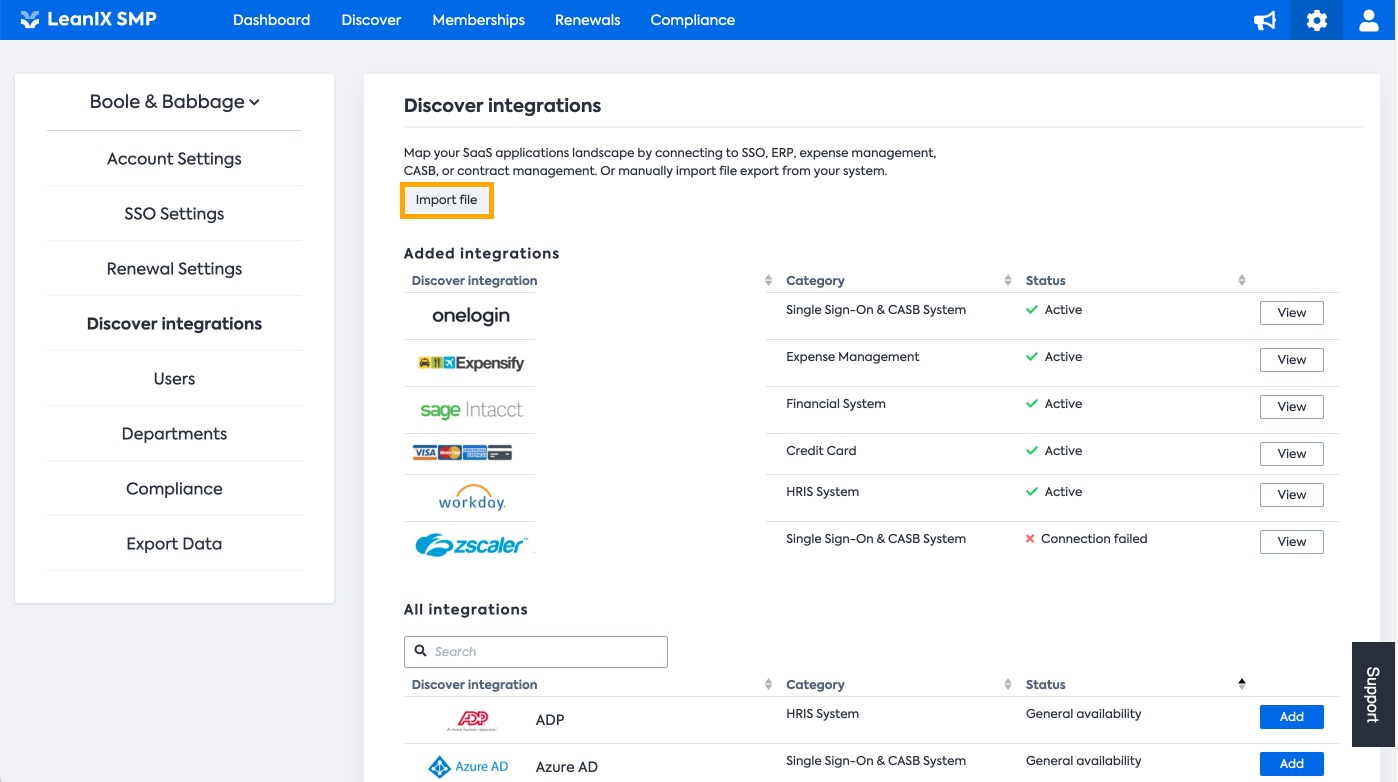Click the LeanIX SMP logo

(x=88, y=19)
